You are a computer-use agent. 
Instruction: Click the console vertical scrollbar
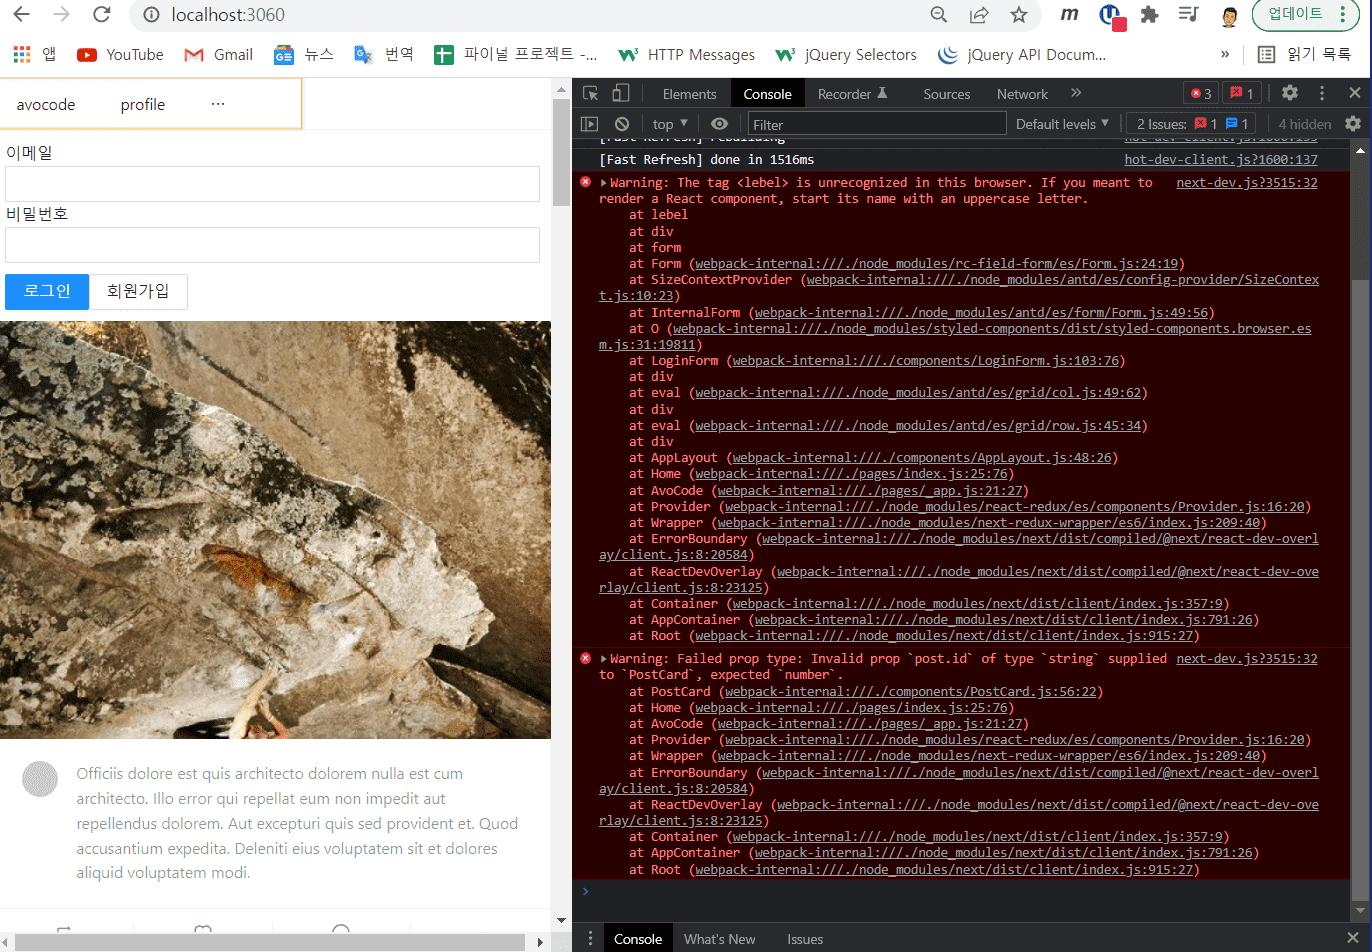(x=1359, y=590)
